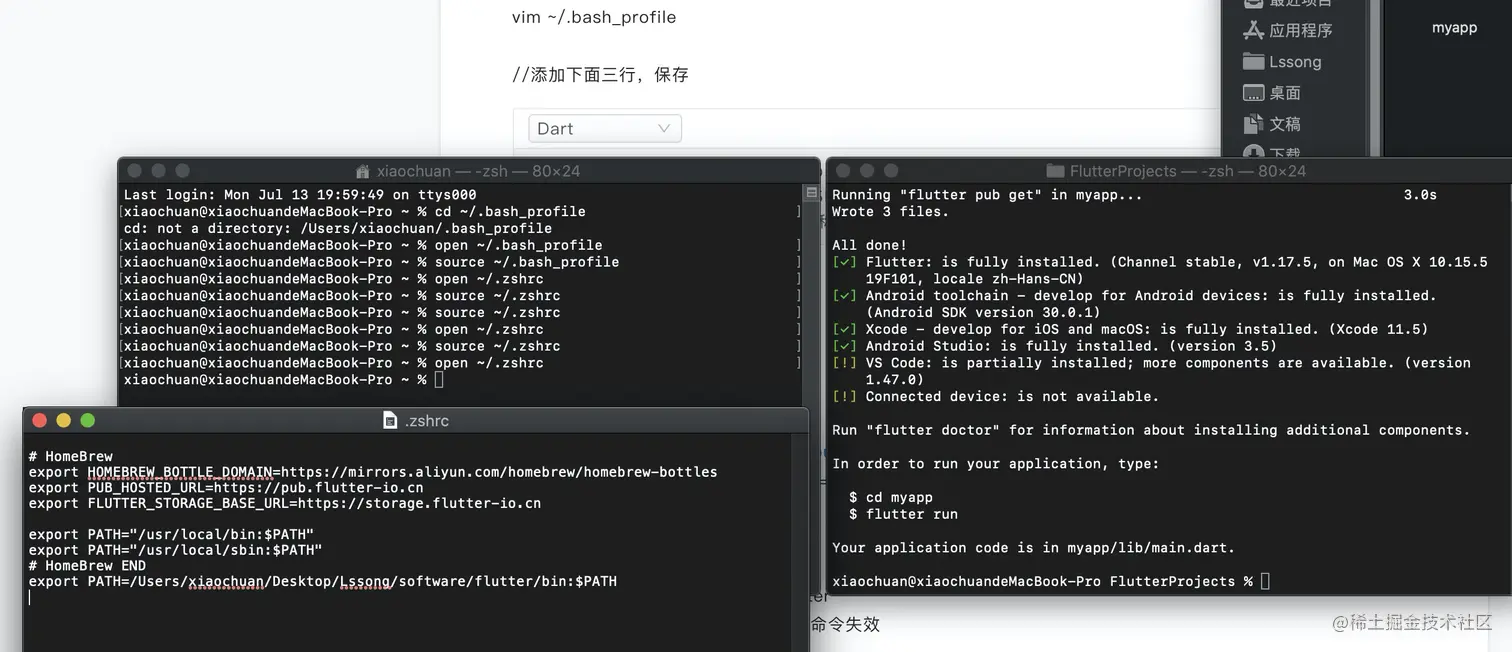Click the "//添加下面三行，保存" text on the page
Image resolution: width=1512 pixels, height=652 pixels.
tap(600, 74)
